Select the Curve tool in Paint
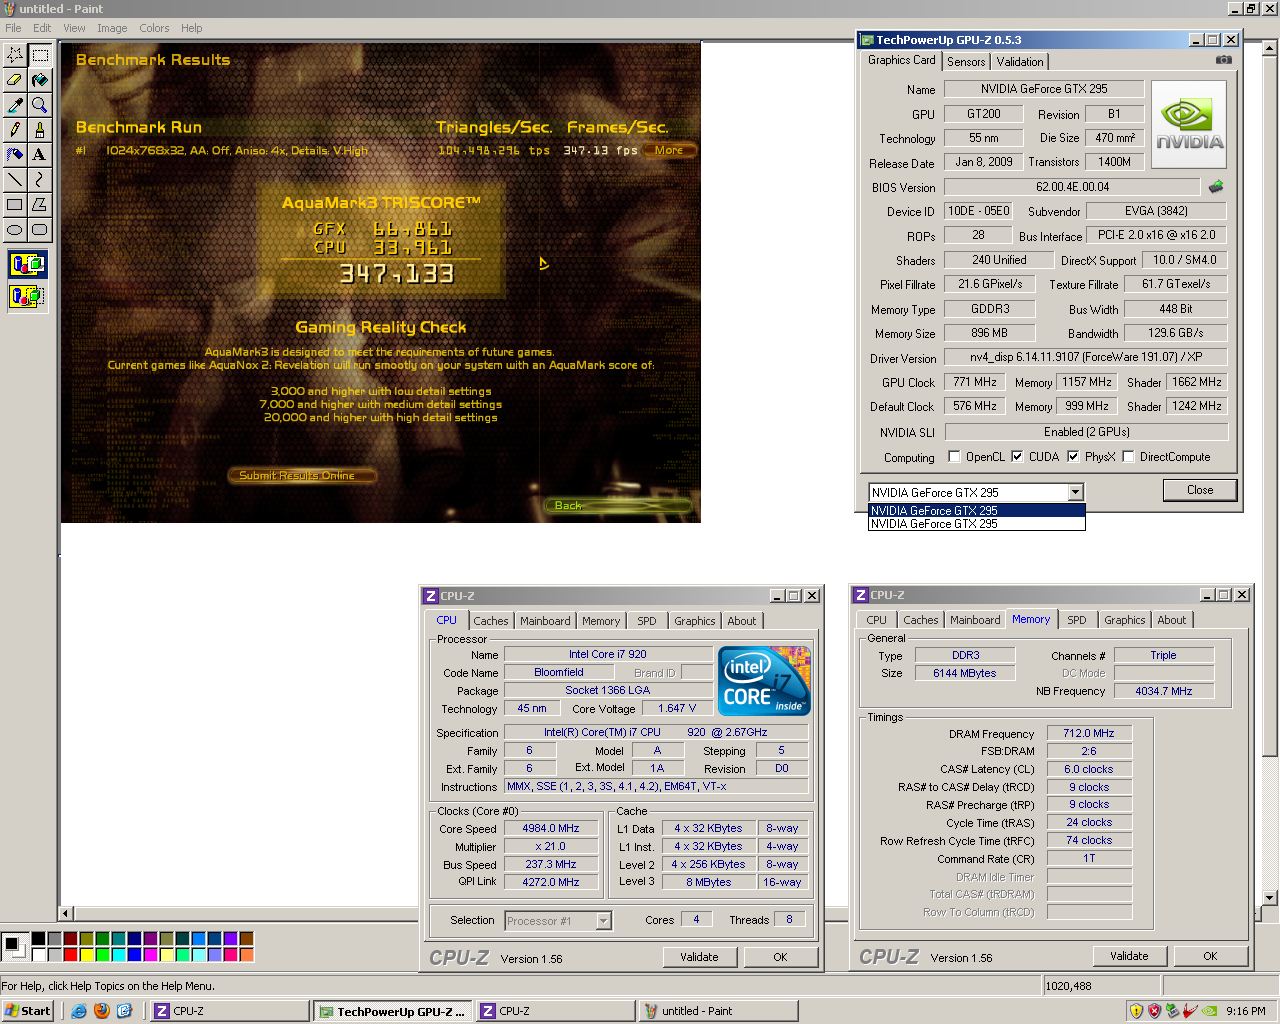The height and width of the screenshot is (1024, 1280). click(40, 180)
